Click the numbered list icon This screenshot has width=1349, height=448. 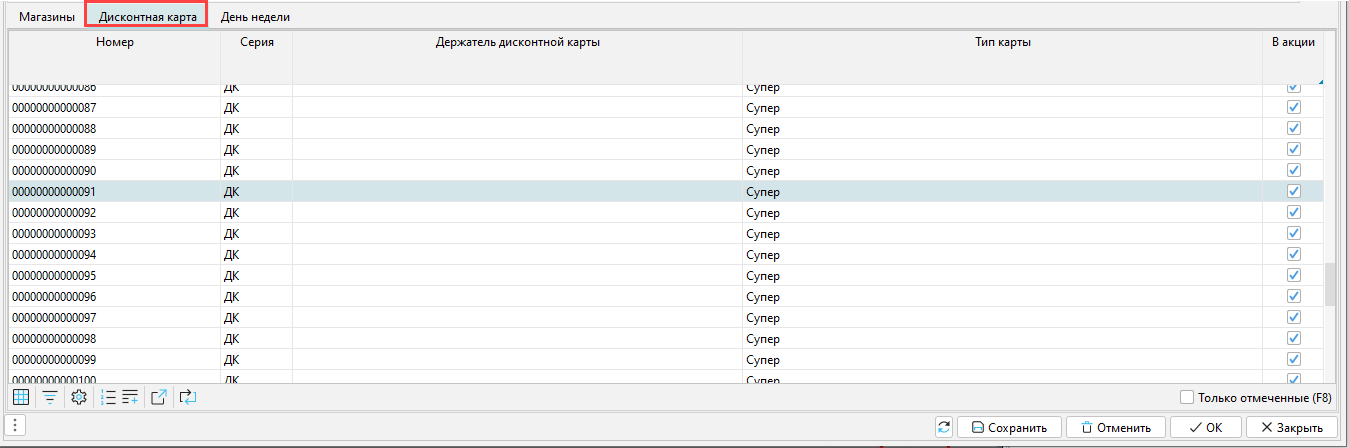109,397
